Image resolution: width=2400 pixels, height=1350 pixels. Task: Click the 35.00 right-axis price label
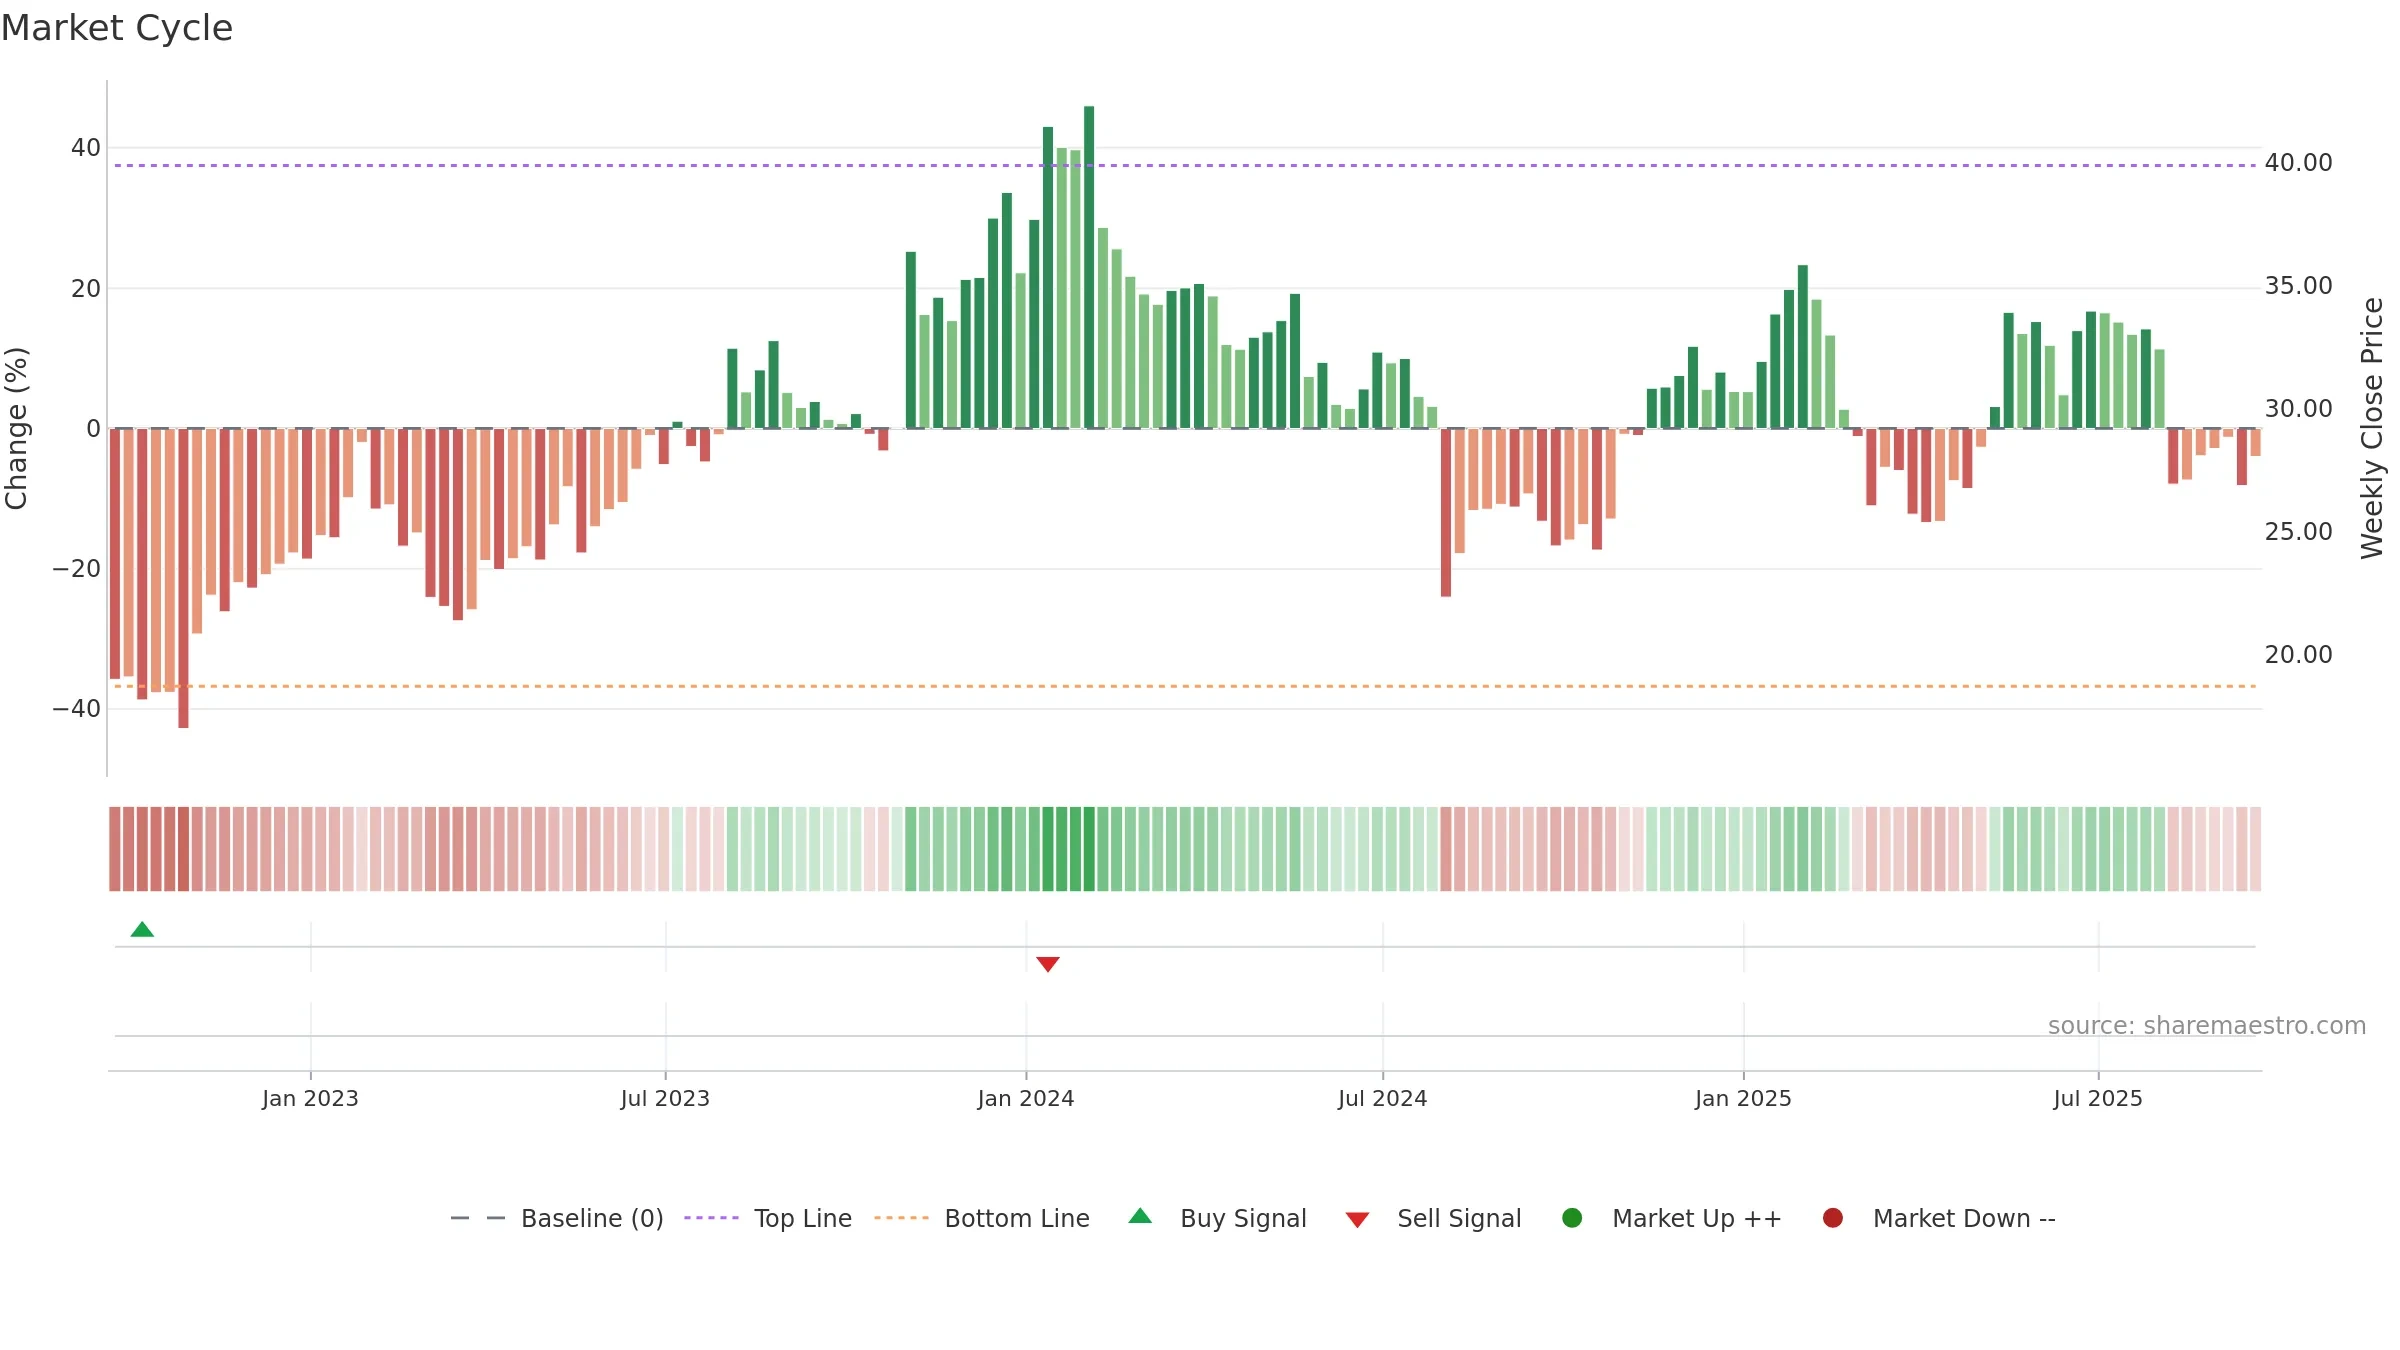[2298, 285]
